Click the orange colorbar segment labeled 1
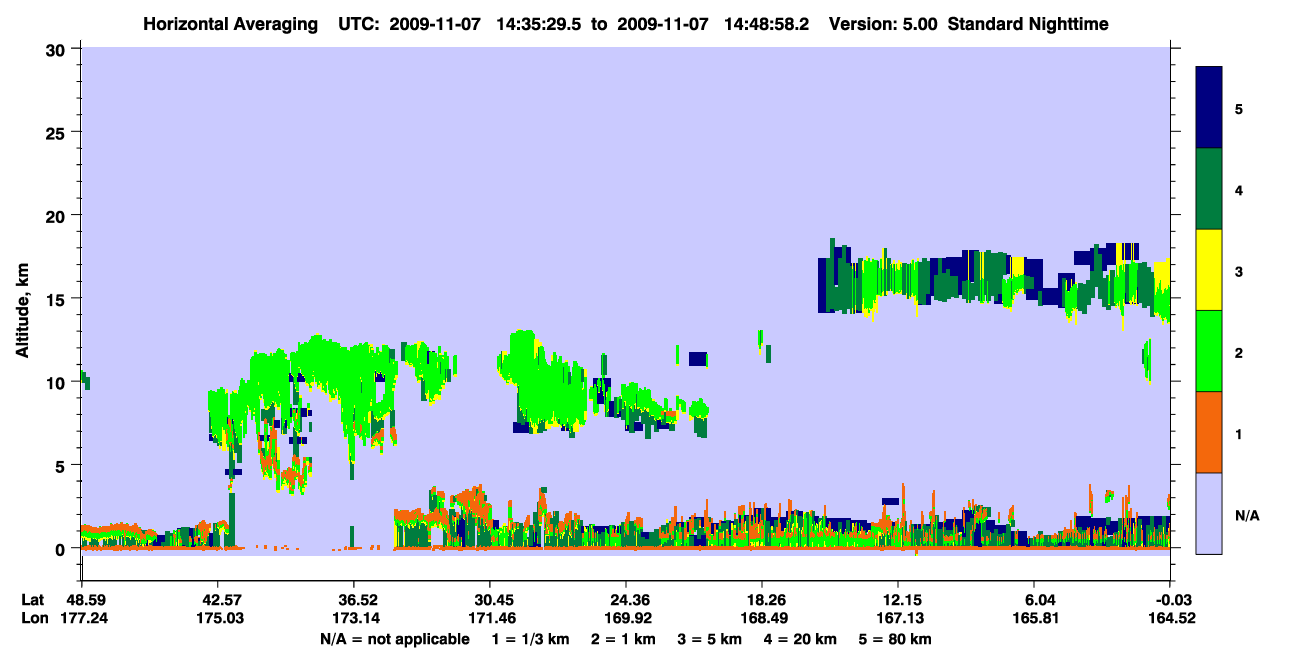Screen dimensions: 1300x667 click(1209, 432)
